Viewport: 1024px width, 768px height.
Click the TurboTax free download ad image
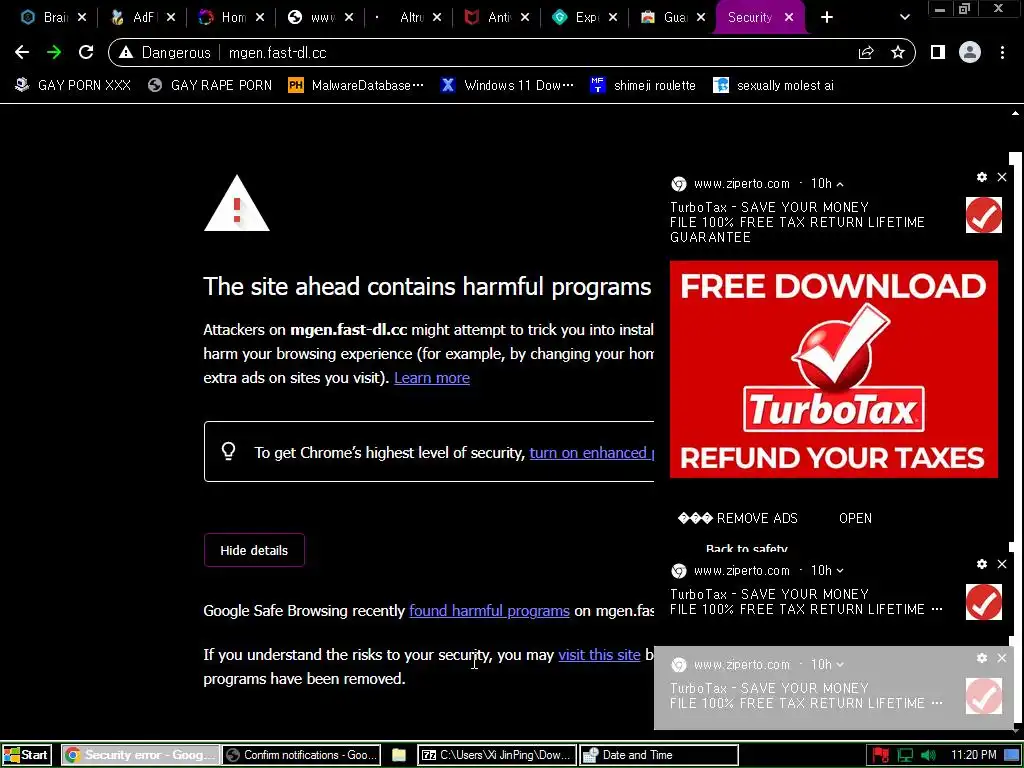tap(833, 369)
